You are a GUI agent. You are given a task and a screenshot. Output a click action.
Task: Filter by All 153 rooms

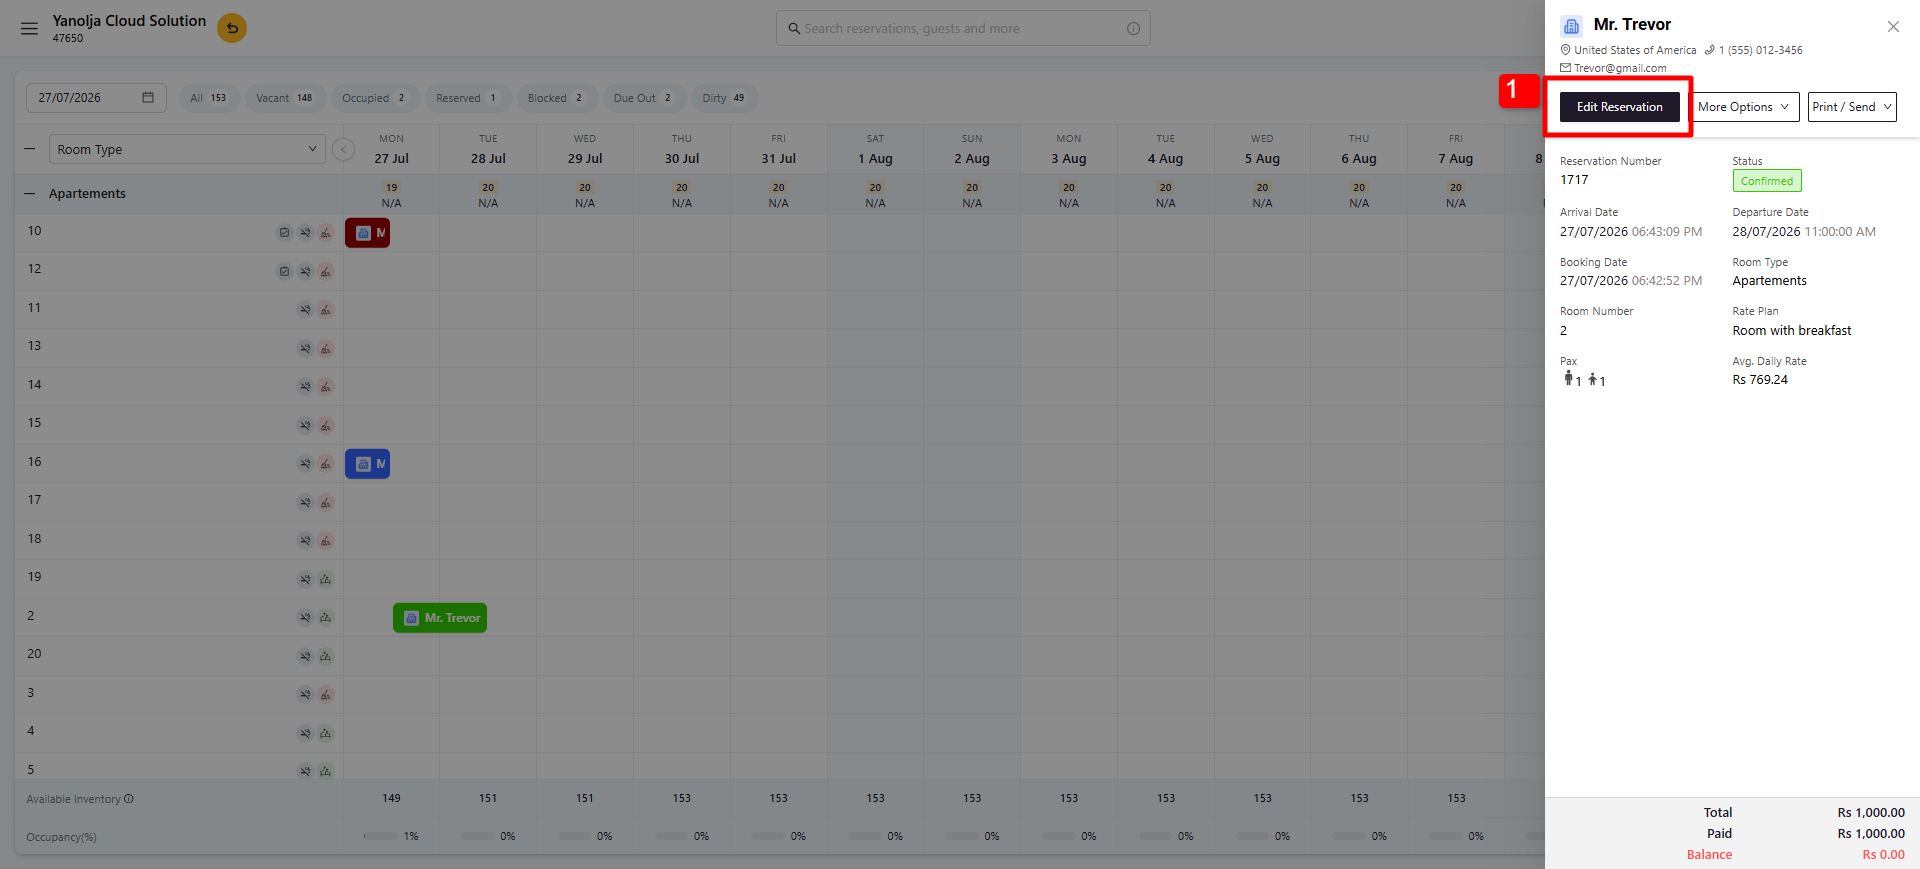point(208,98)
